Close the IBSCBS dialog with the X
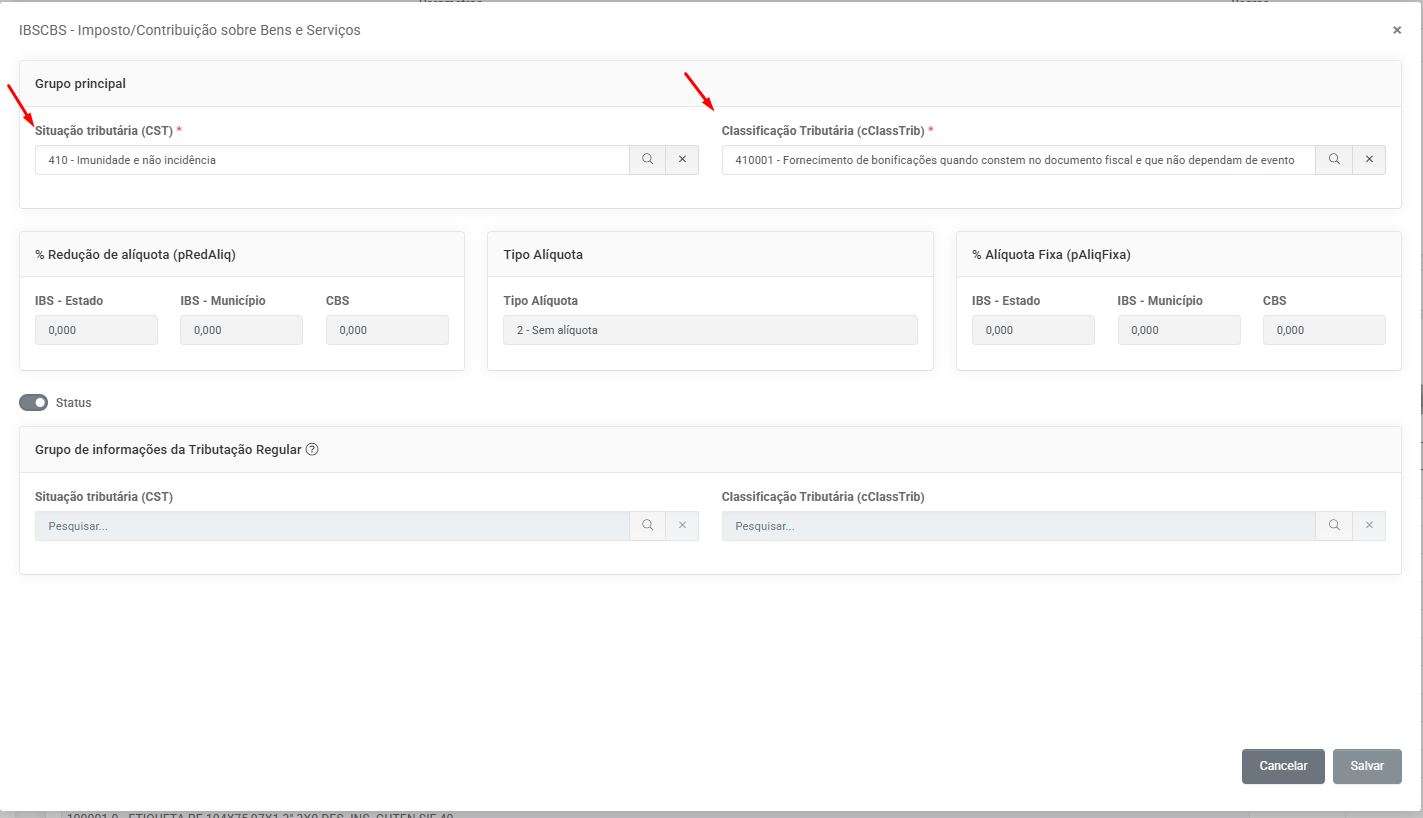Image resolution: width=1423 pixels, height=818 pixels. [x=1397, y=31]
